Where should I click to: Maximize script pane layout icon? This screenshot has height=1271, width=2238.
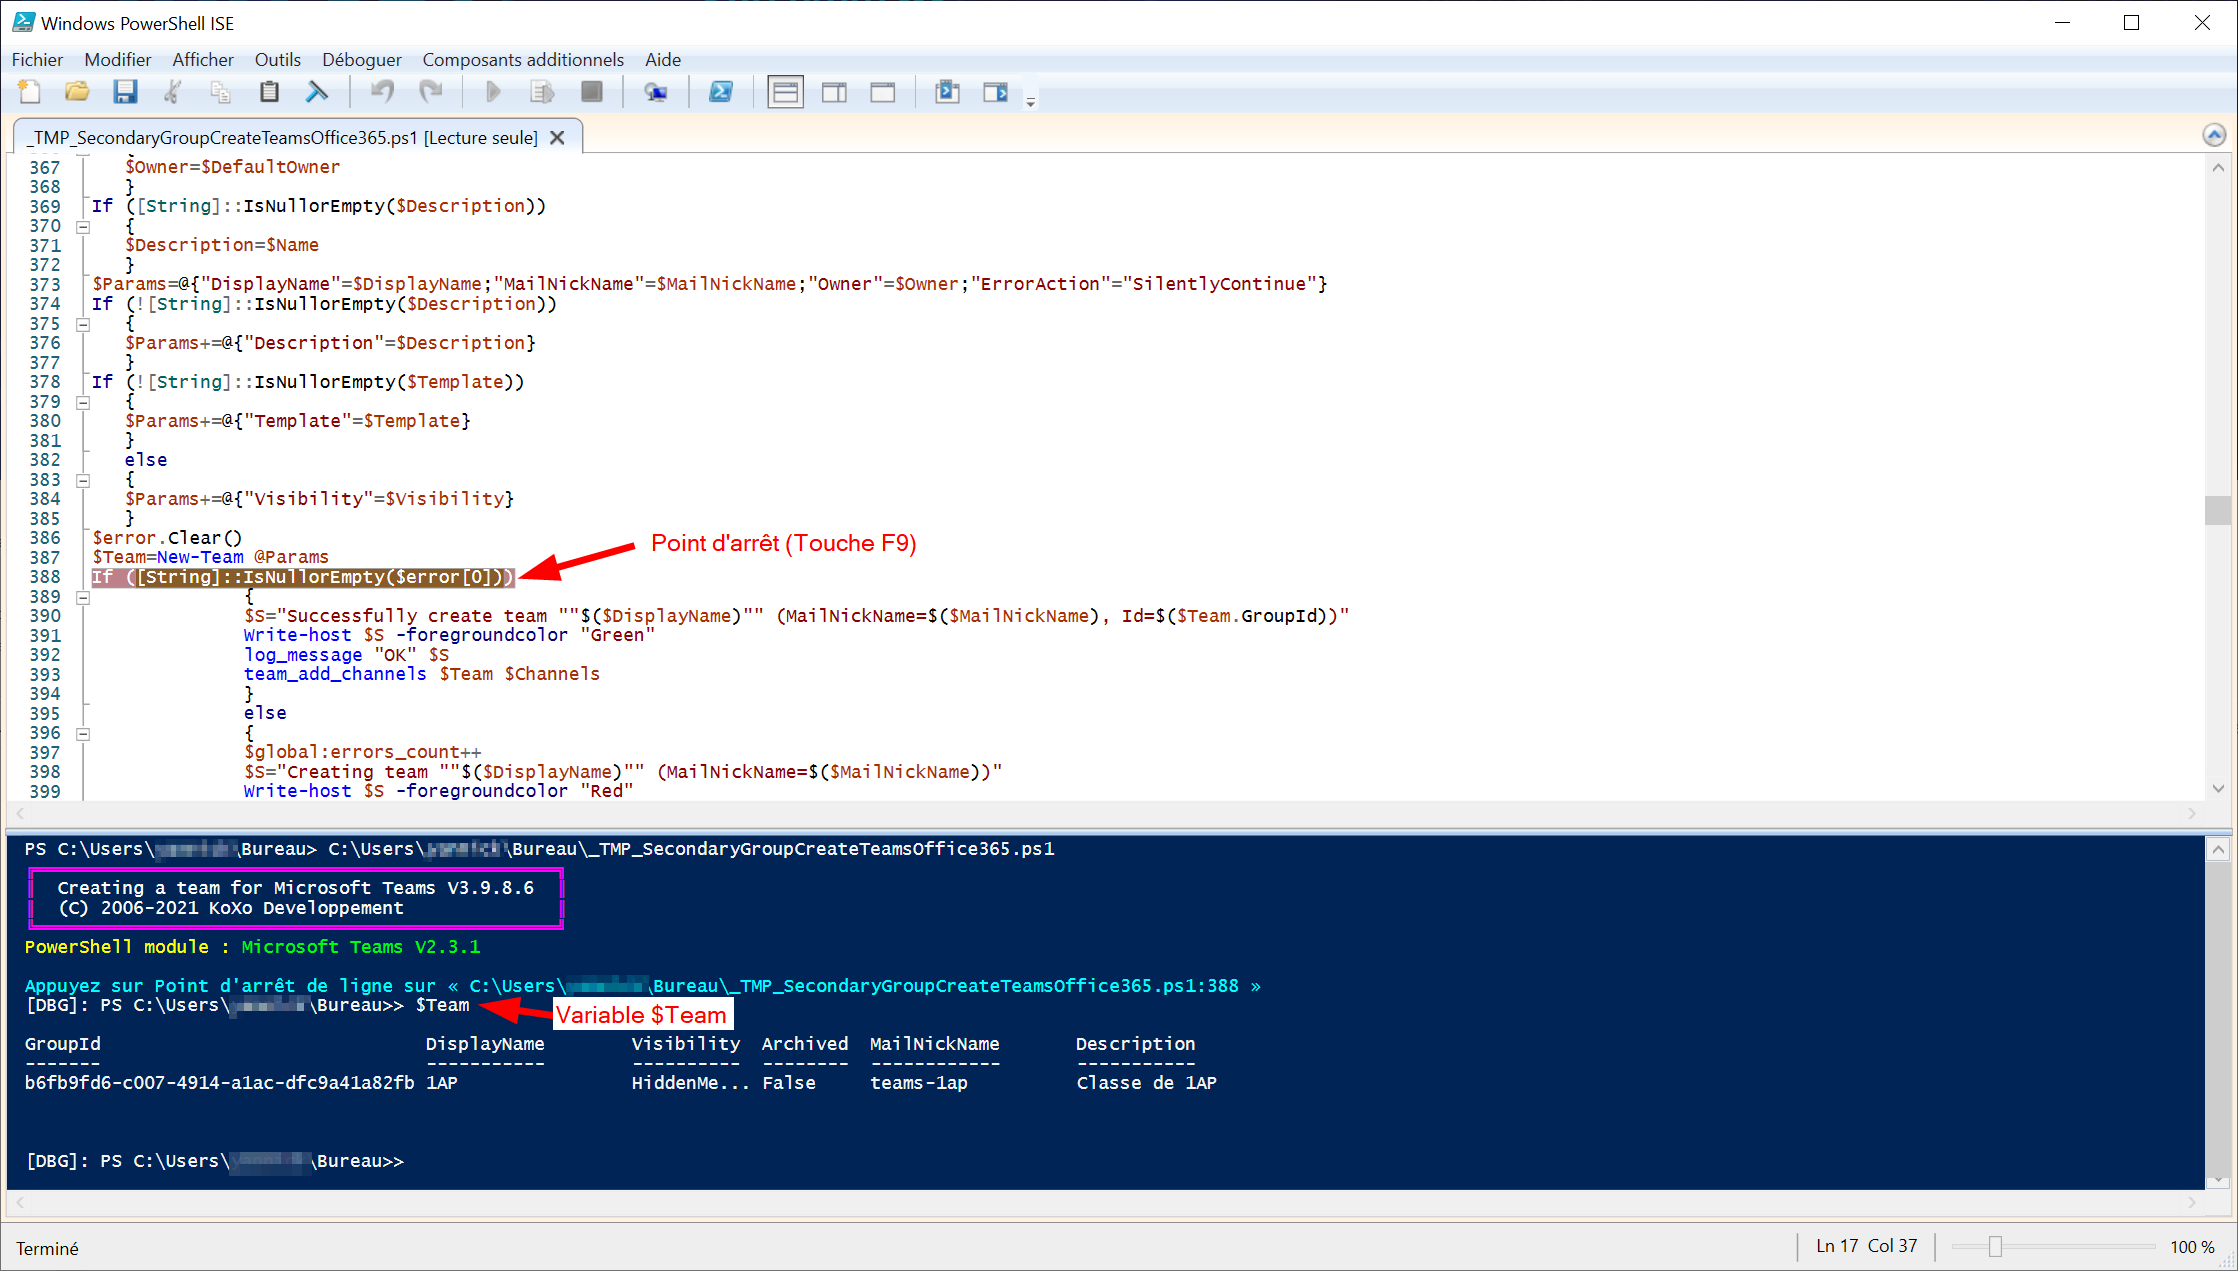point(882,92)
